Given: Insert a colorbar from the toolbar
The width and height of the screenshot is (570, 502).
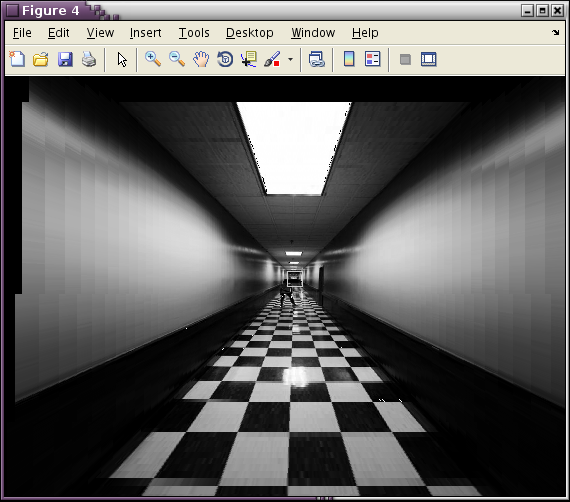Looking at the screenshot, I should pyautogui.click(x=349, y=59).
